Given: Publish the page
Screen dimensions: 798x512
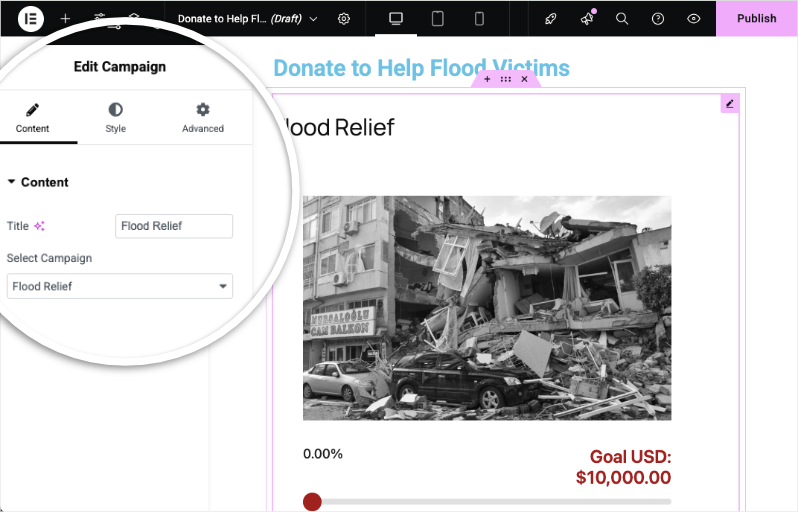Looking at the screenshot, I should (x=757, y=18).
